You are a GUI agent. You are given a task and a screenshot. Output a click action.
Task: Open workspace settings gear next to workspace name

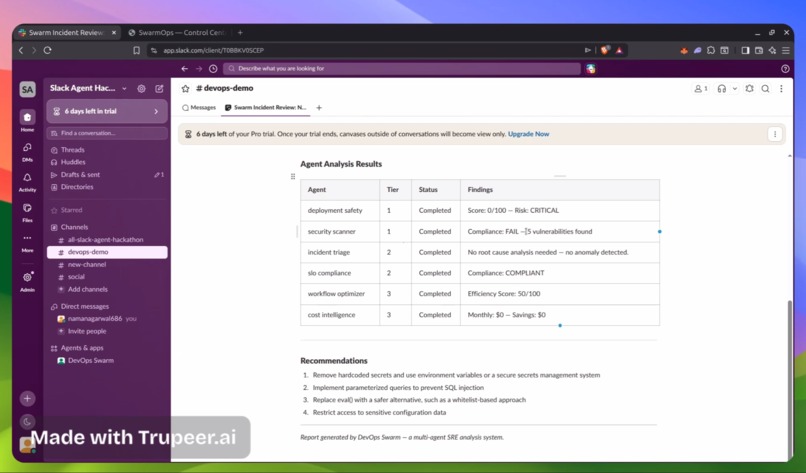(x=141, y=89)
